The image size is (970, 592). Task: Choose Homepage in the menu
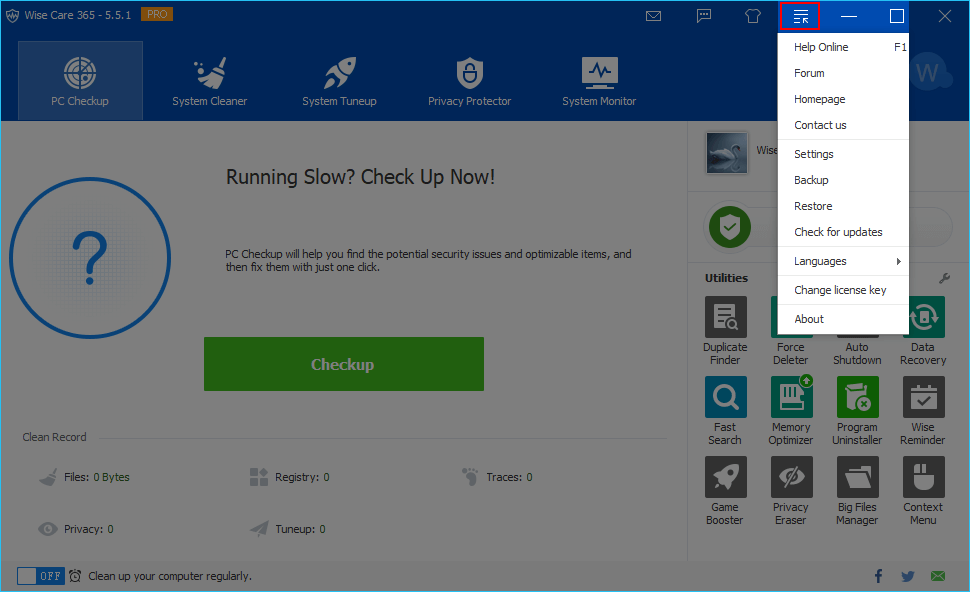point(843,99)
